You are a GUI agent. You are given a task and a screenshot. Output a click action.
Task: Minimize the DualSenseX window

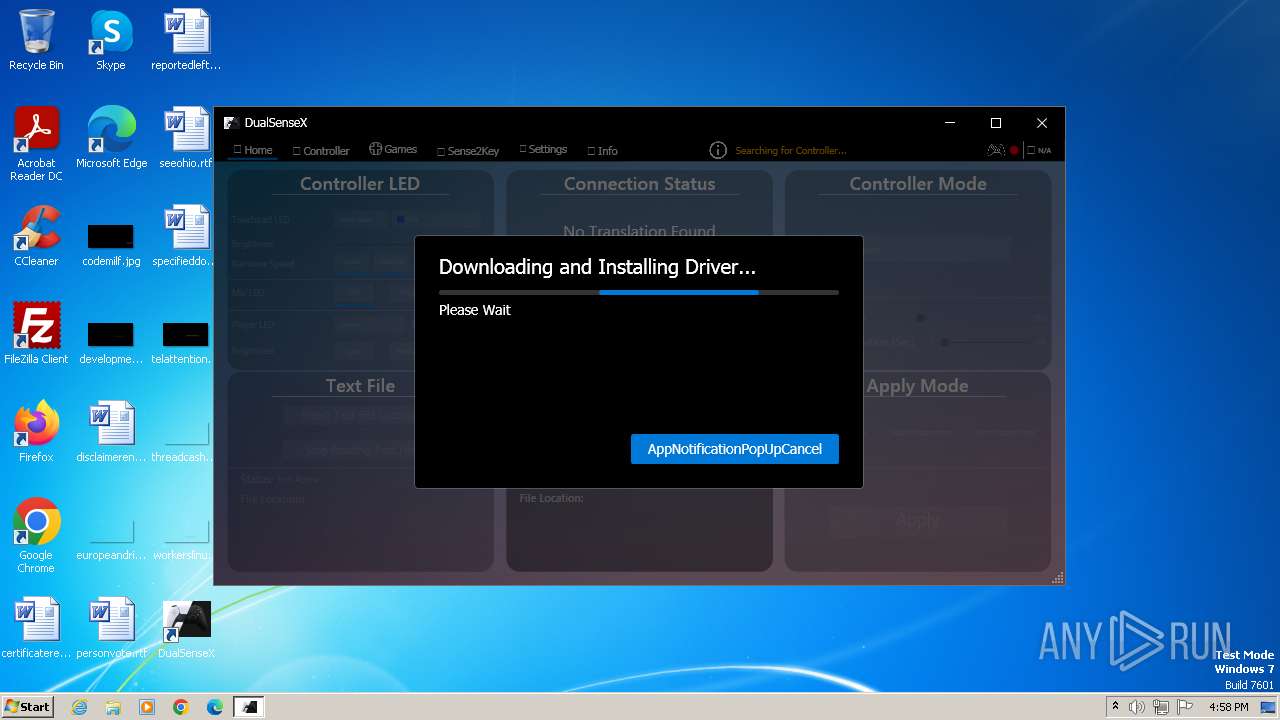[x=949, y=123]
